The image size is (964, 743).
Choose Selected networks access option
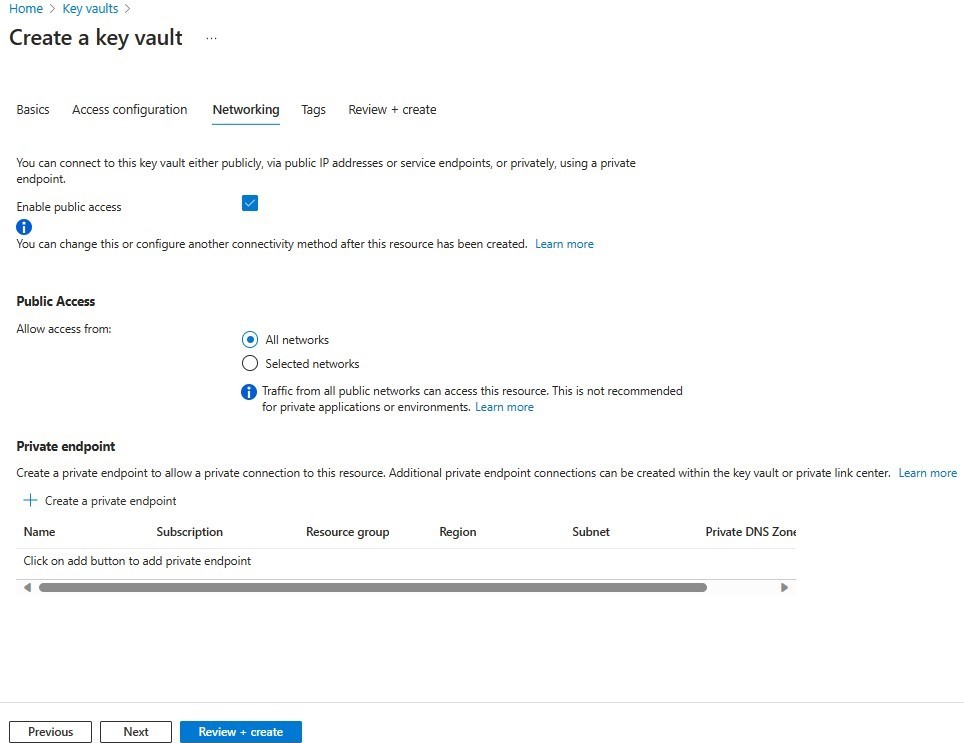point(250,363)
